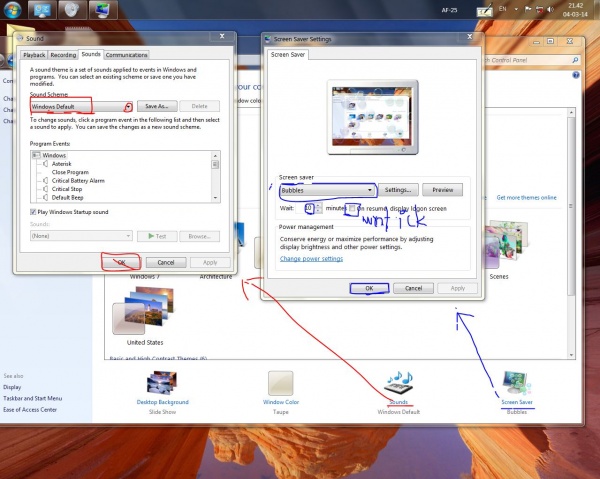
Task: Click OK in the Sound dialog
Action: 121,262
